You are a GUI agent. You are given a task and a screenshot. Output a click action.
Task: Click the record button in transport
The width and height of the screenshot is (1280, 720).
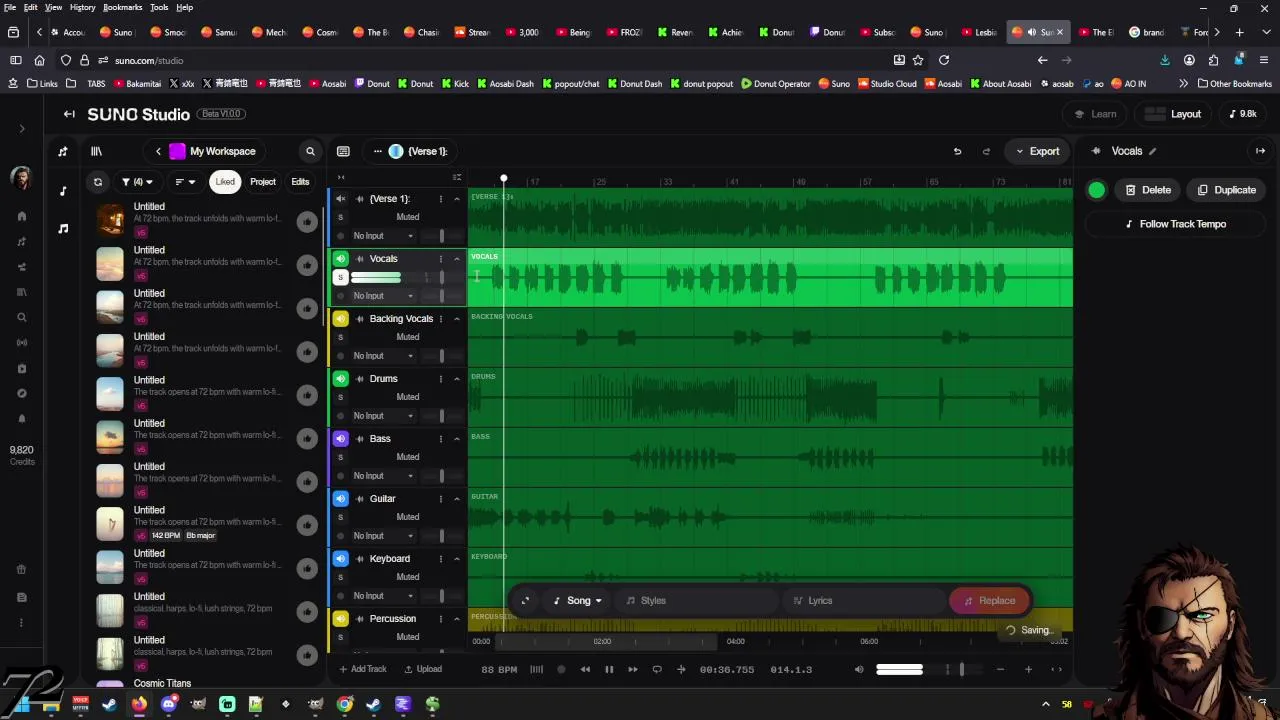pos(561,669)
